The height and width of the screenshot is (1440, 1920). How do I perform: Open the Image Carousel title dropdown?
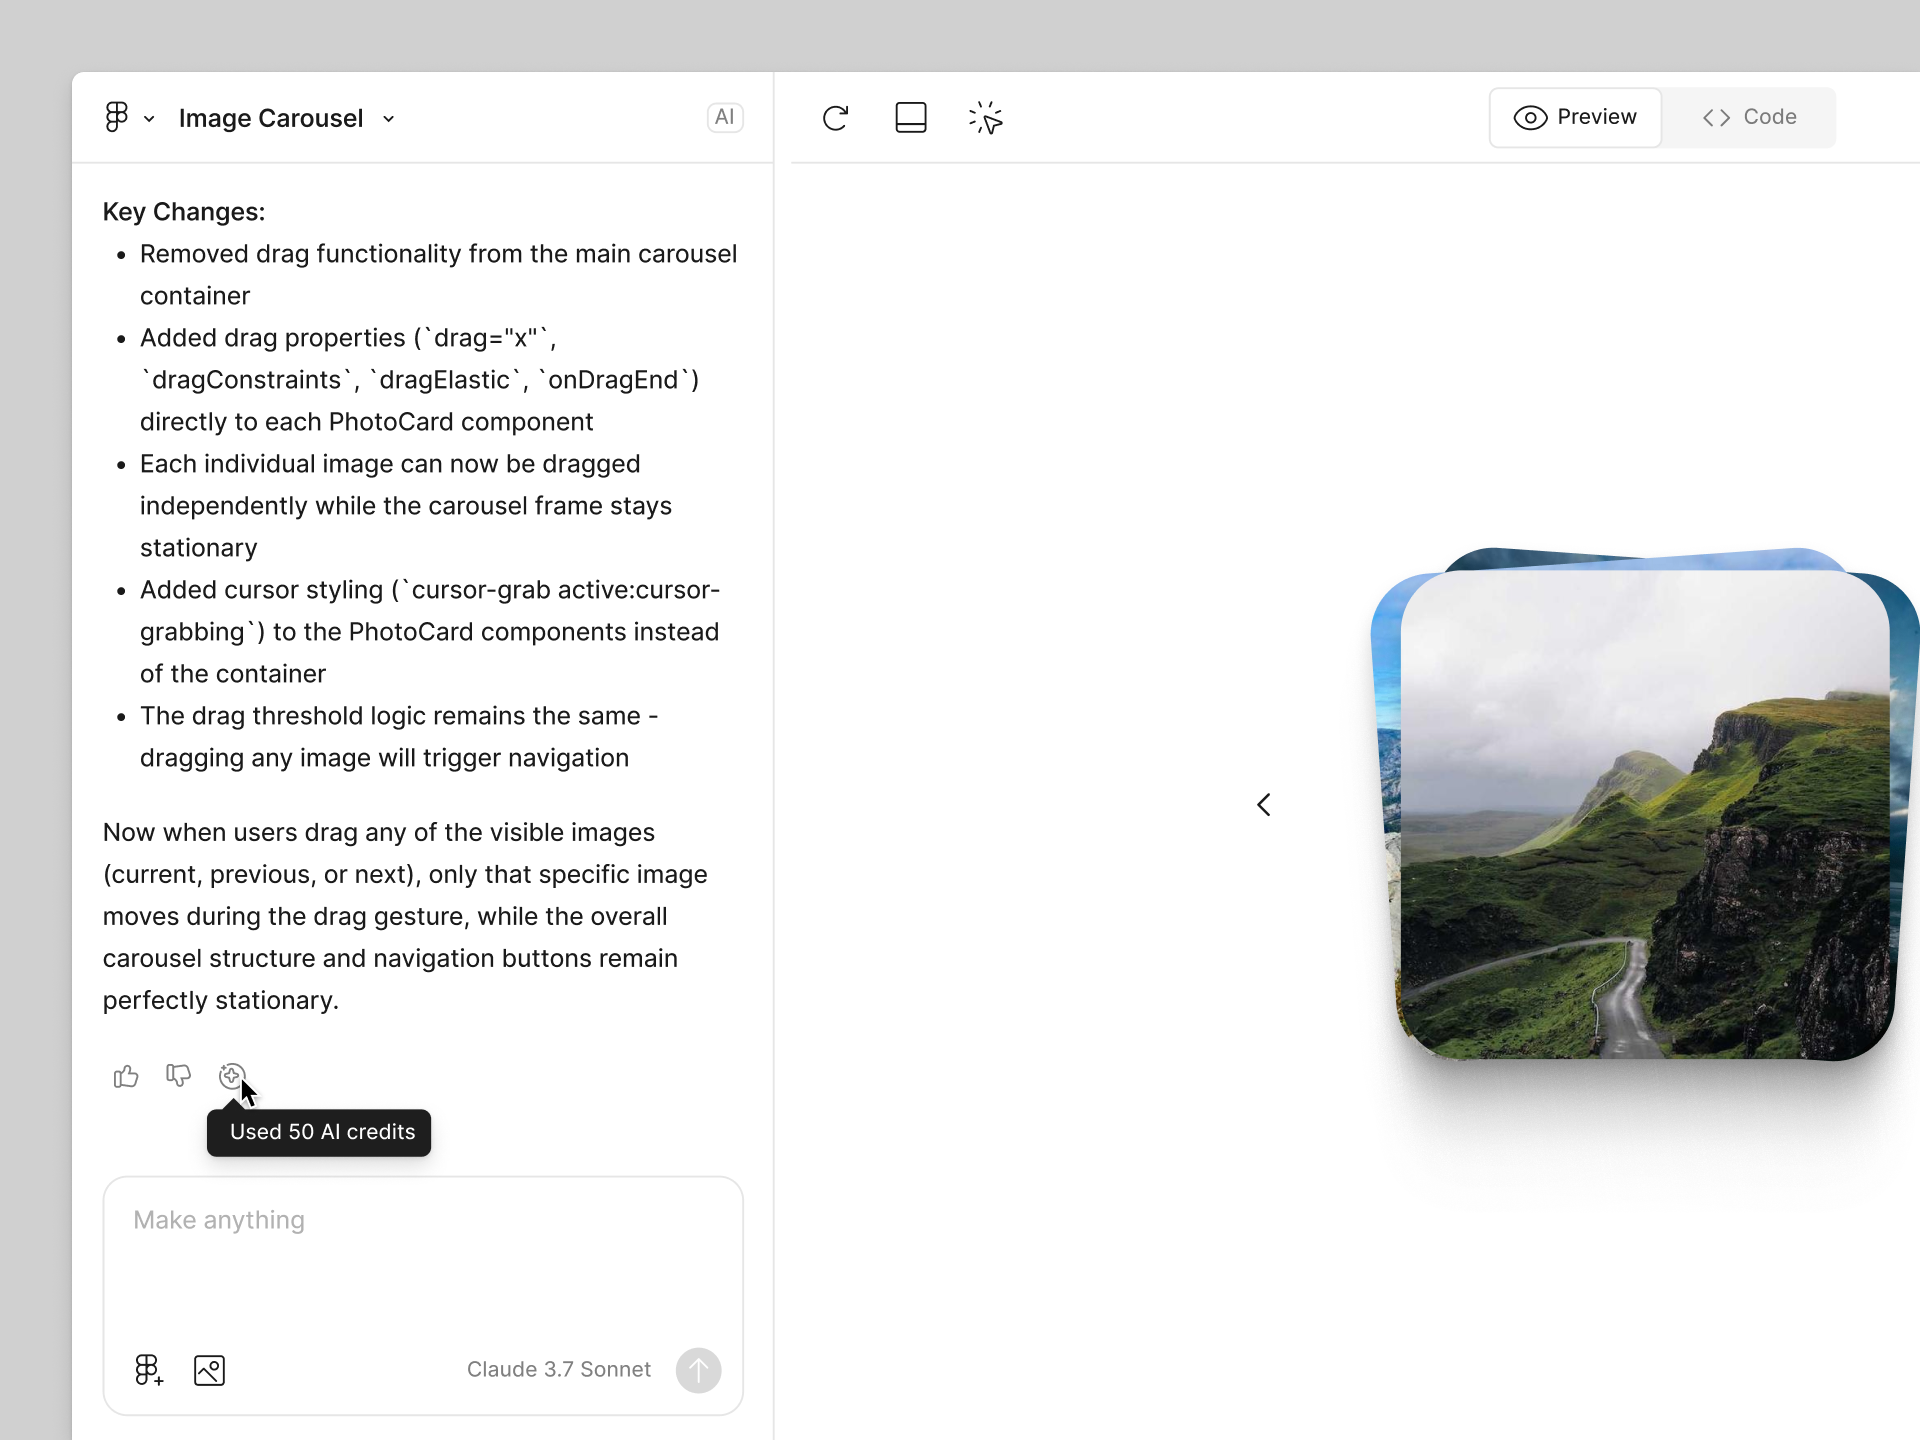(389, 118)
